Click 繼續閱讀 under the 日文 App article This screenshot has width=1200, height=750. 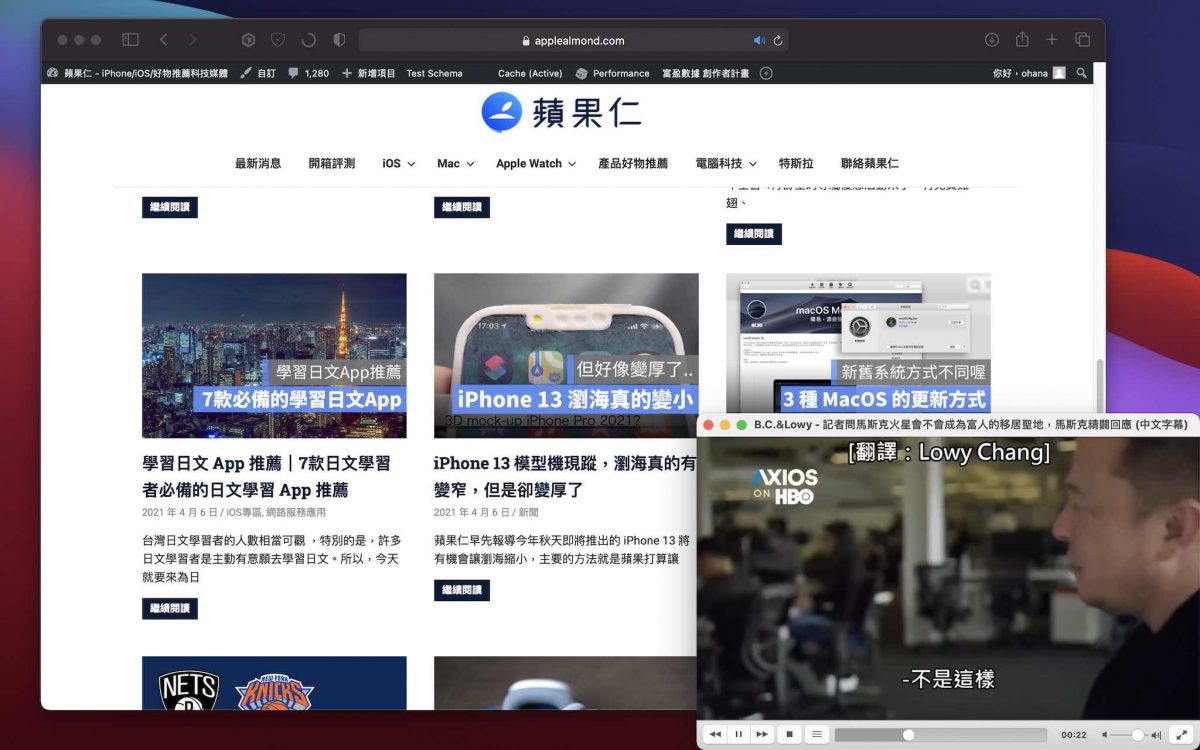coord(170,608)
